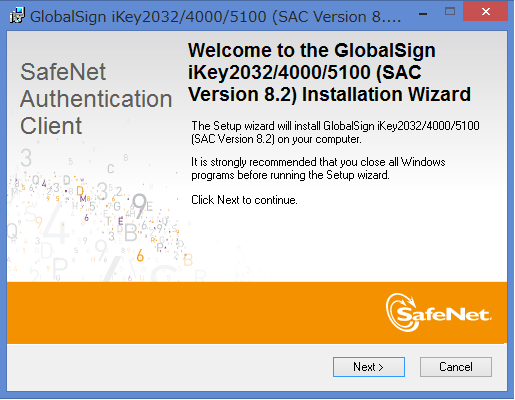Click the Next button to continue
Image resolution: width=515 pixels, height=400 pixels.
pos(369,367)
